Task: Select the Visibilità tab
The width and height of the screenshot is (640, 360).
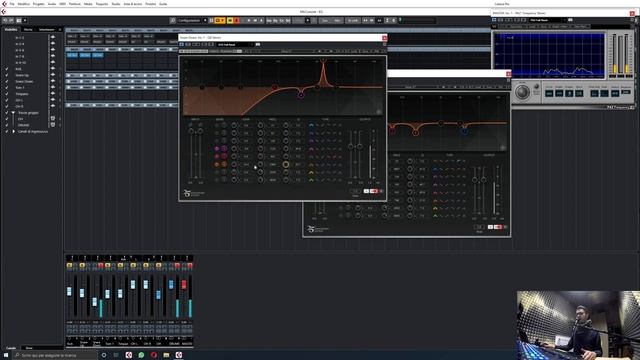Action: 11,29
